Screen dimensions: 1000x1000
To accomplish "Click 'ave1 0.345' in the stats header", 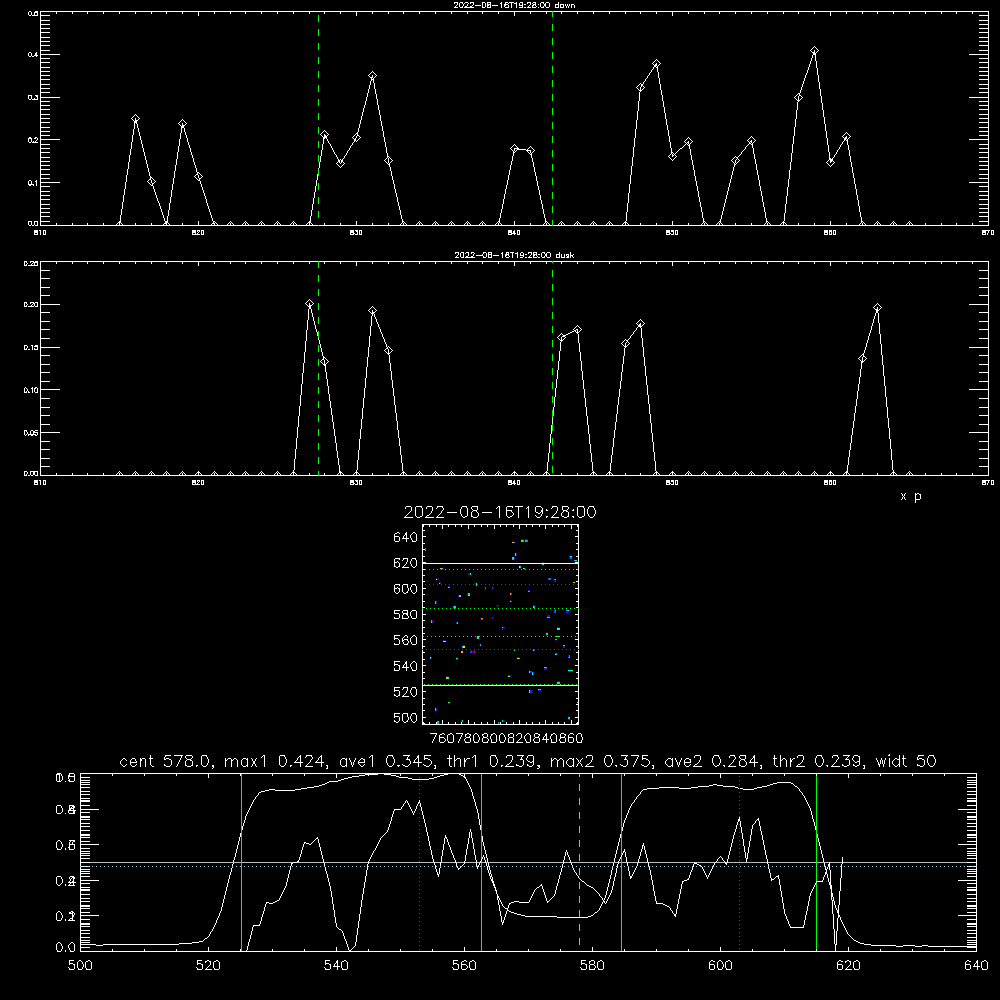I will click(385, 761).
